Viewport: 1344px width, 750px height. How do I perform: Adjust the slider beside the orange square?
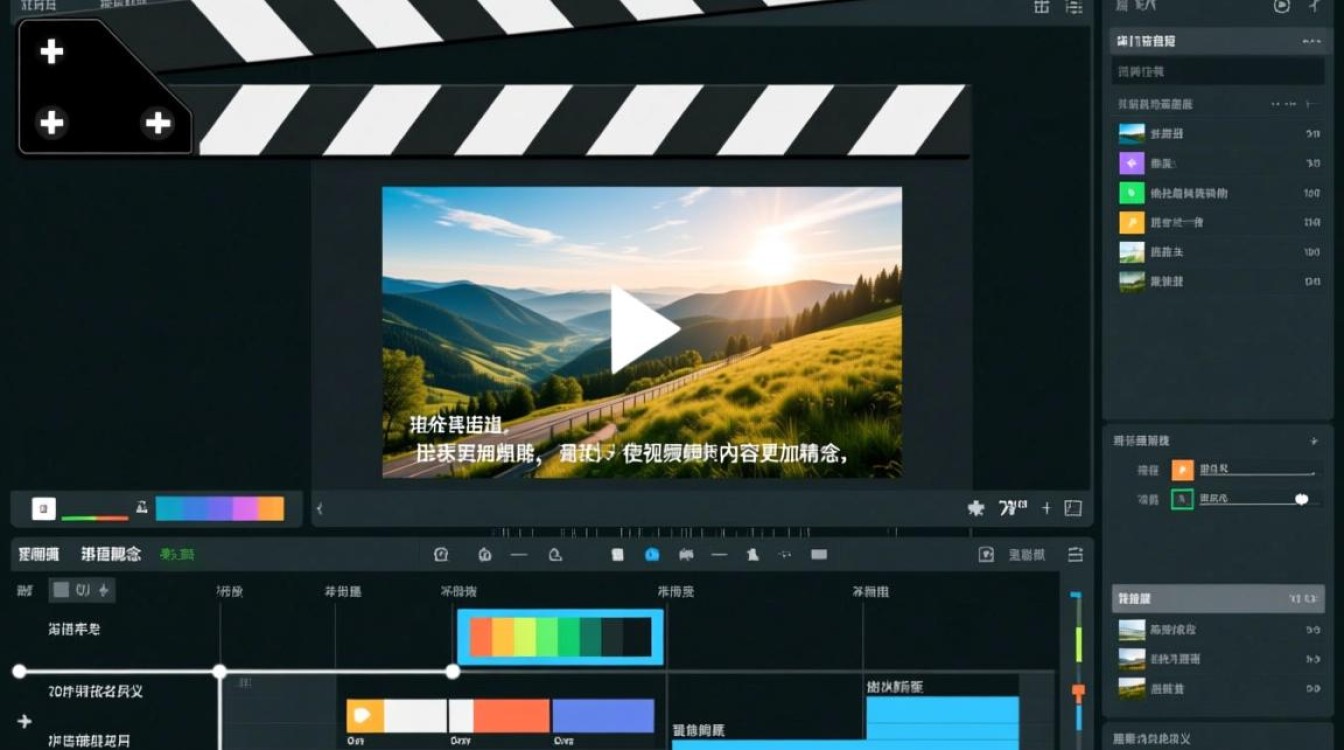click(x=1258, y=474)
